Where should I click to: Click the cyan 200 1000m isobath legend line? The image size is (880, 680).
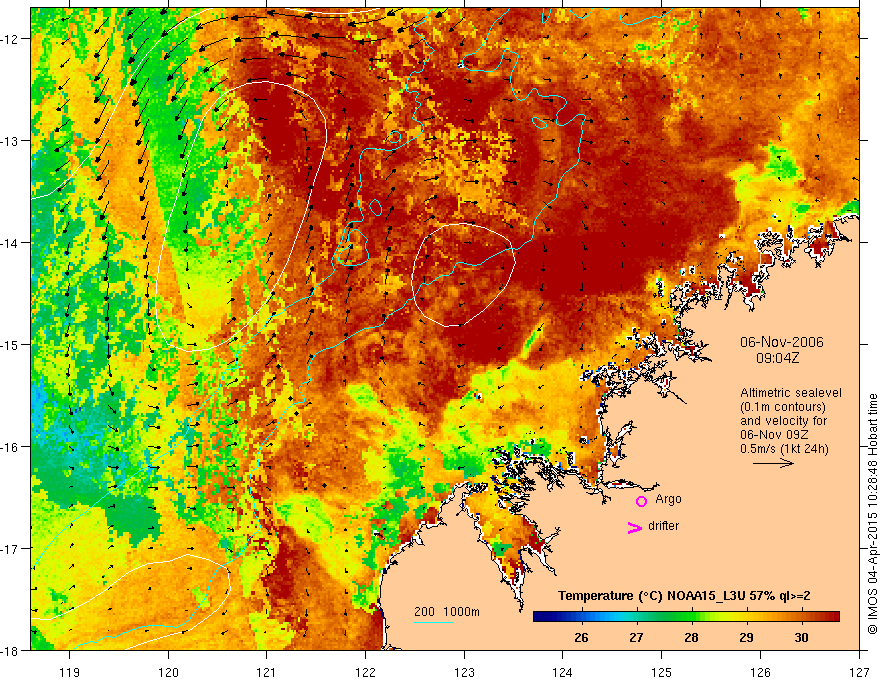coord(434,622)
